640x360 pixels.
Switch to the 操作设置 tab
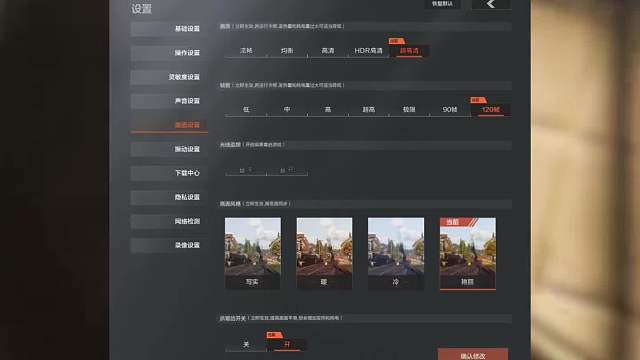coord(169,53)
